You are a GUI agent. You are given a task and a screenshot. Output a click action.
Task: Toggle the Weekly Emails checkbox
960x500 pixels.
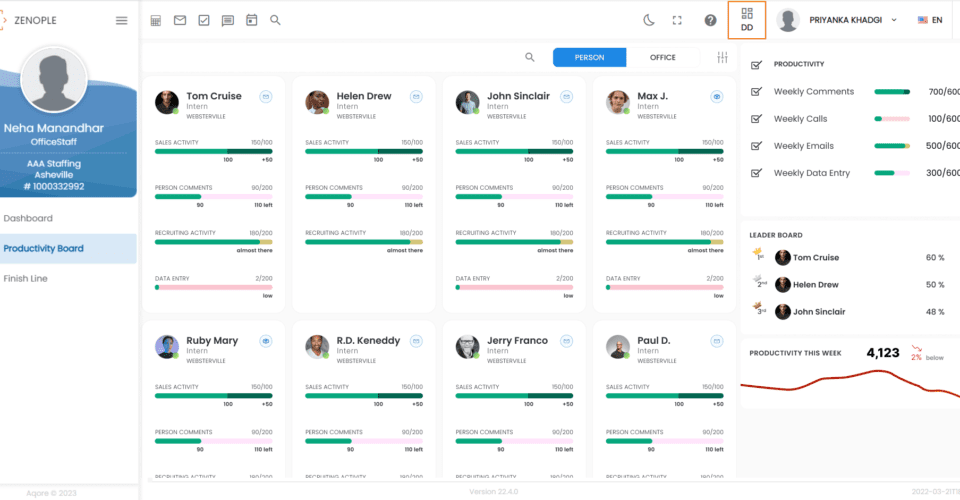[x=756, y=146]
